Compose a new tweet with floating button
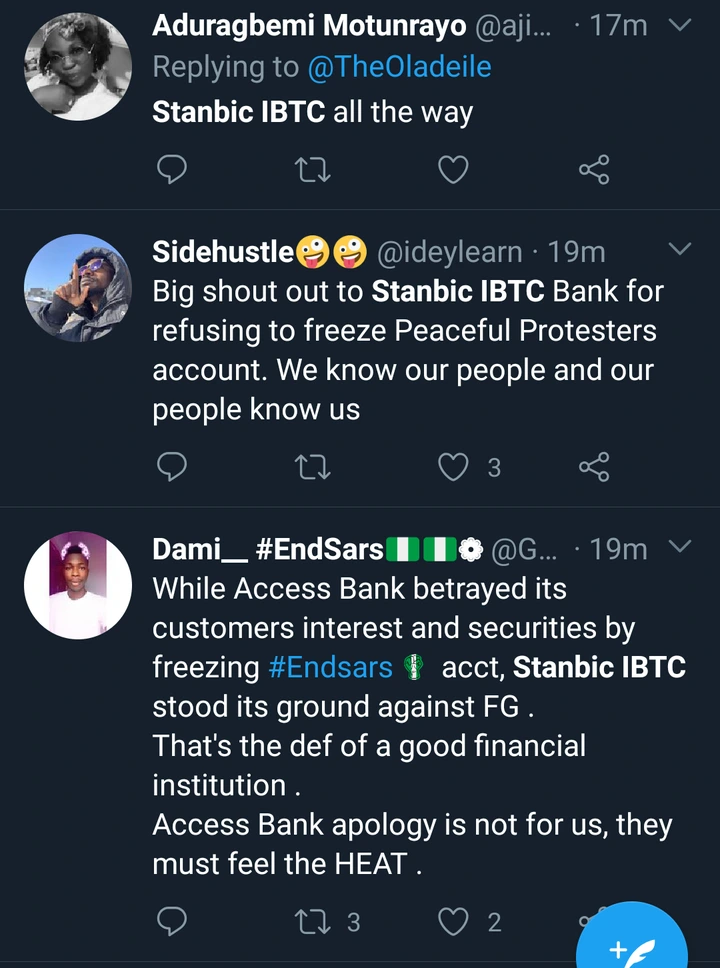The height and width of the screenshot is (968, 720). point(632,940)
